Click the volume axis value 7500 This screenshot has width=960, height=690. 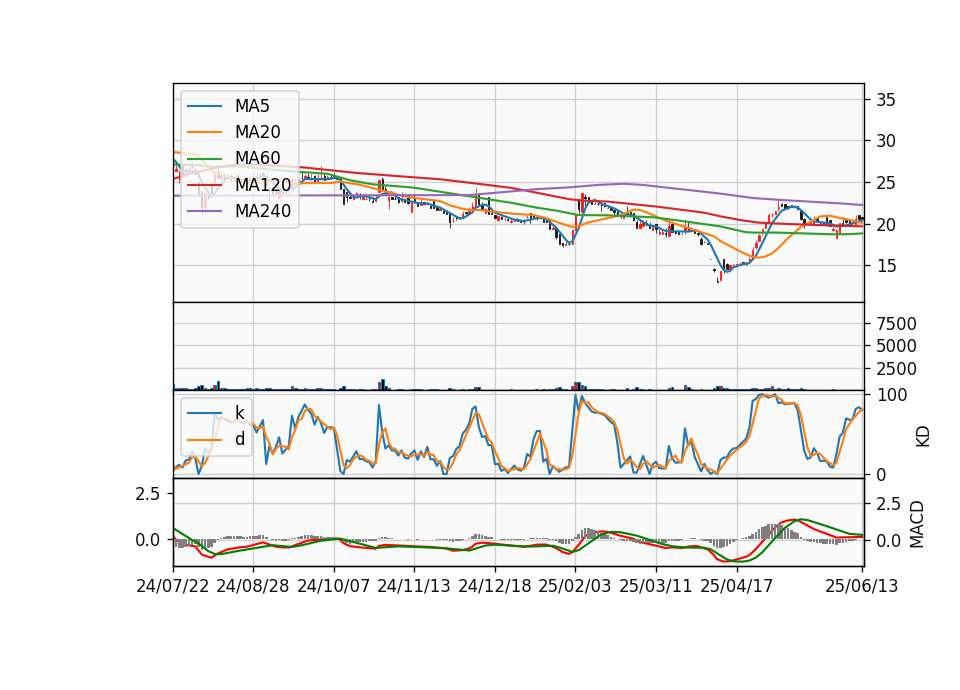coord(896,324)
